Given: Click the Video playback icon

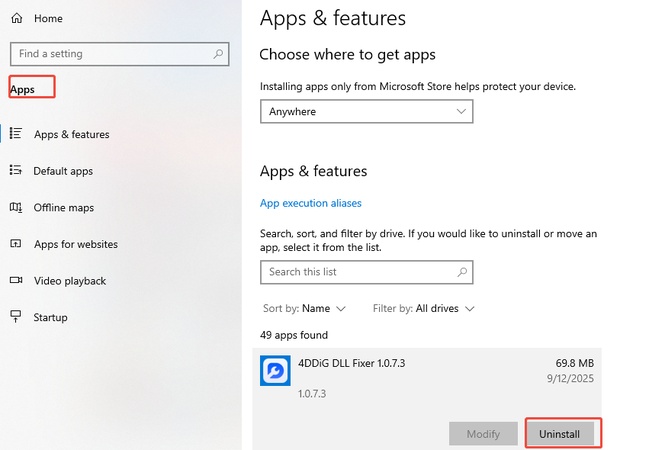Looking at the screenshot, I should 16,281.
